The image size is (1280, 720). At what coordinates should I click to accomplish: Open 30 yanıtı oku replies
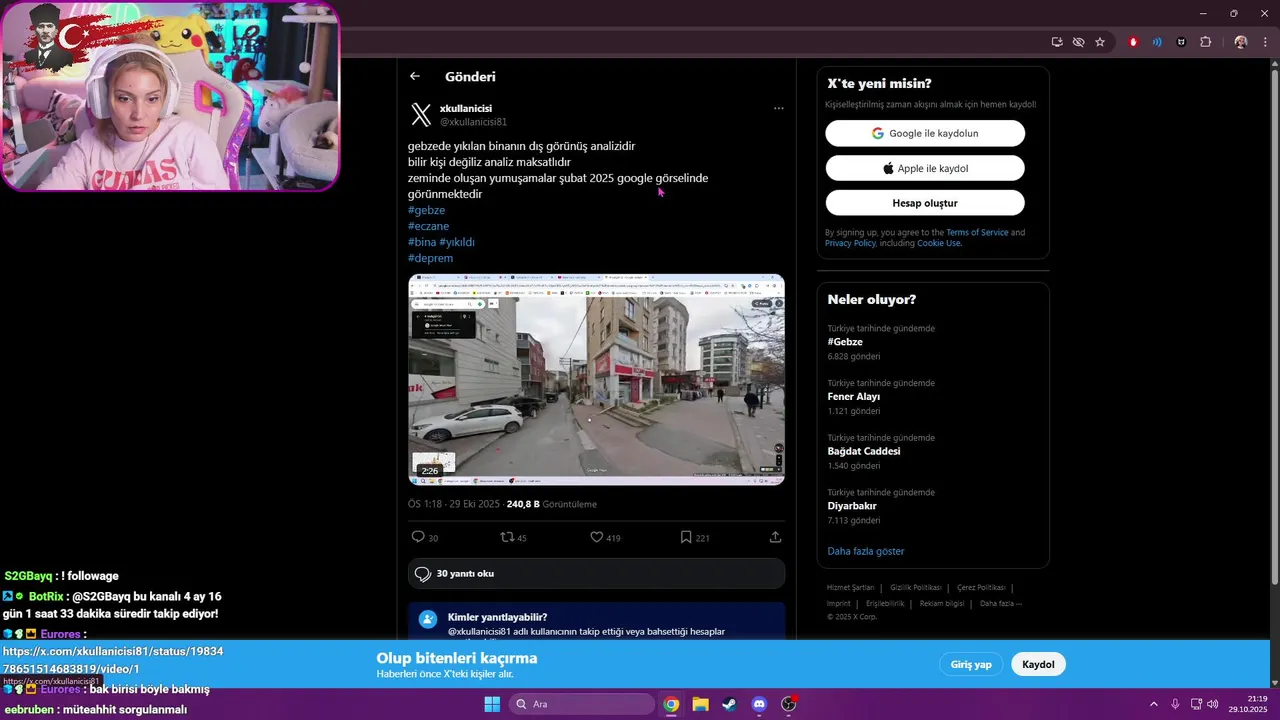tap(596, 574)
